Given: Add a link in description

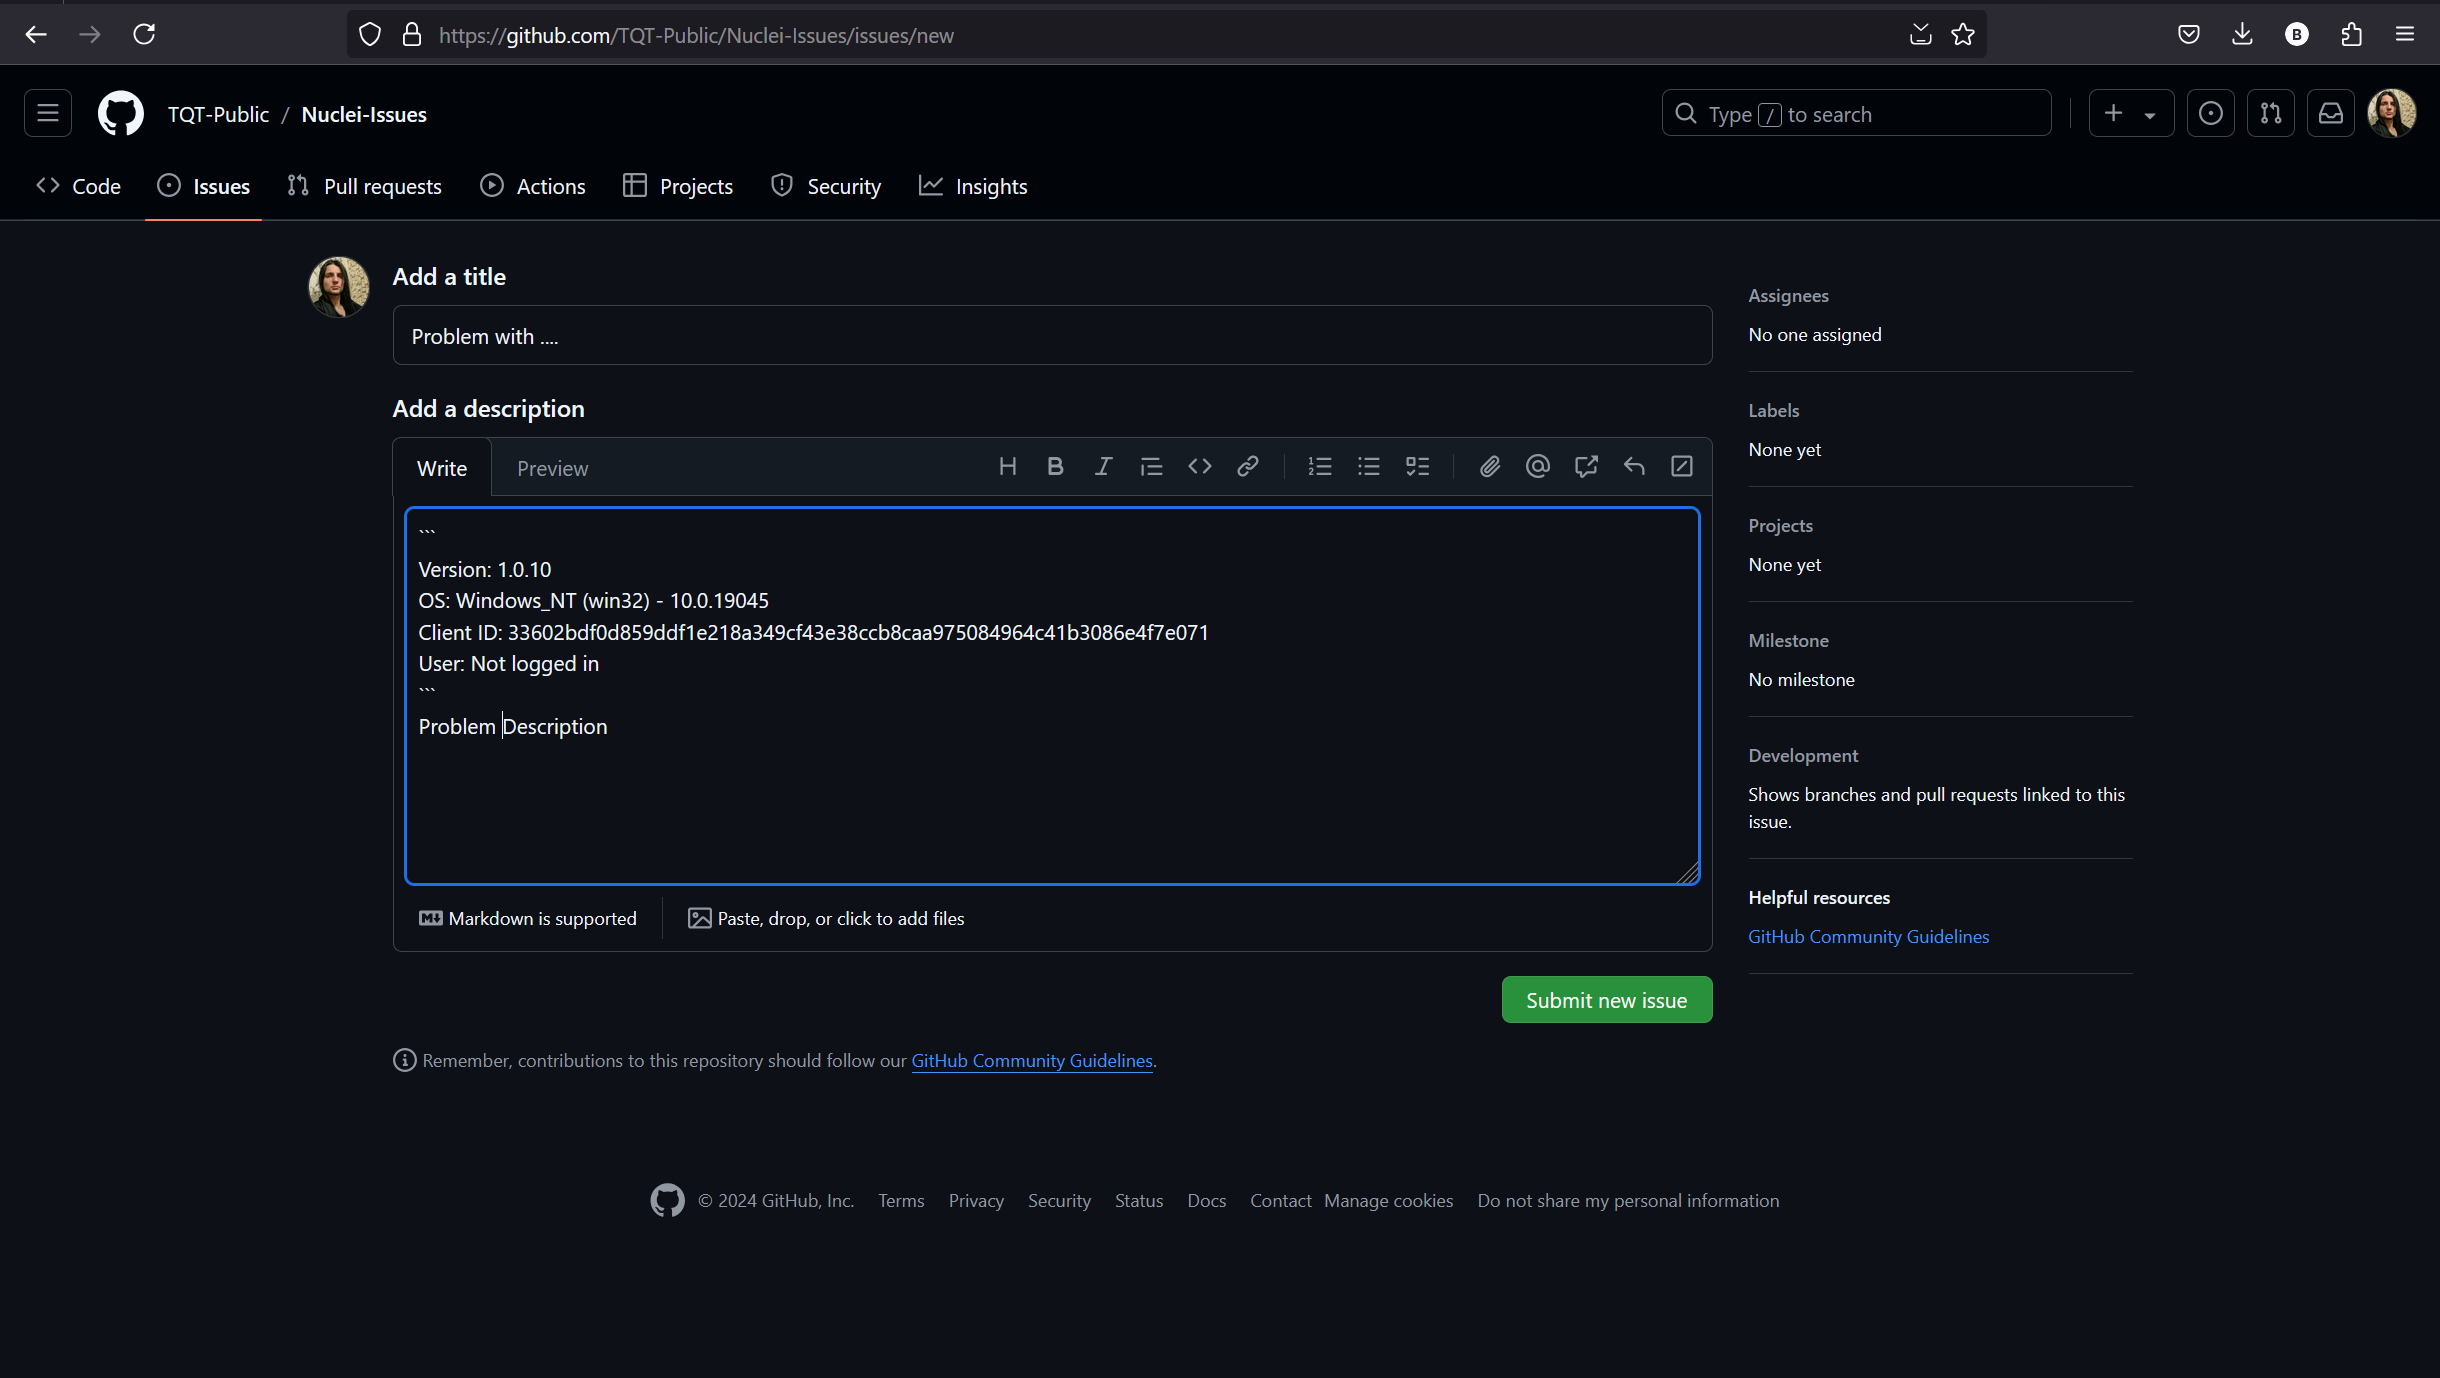Looking at the screenshot, I should (x=1248, y=467).
